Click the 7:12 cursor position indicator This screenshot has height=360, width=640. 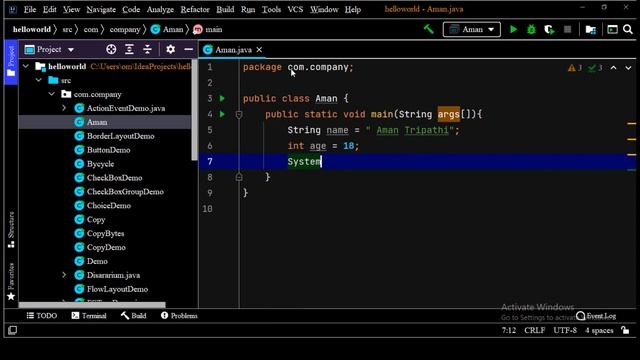[x=509, y=330]
